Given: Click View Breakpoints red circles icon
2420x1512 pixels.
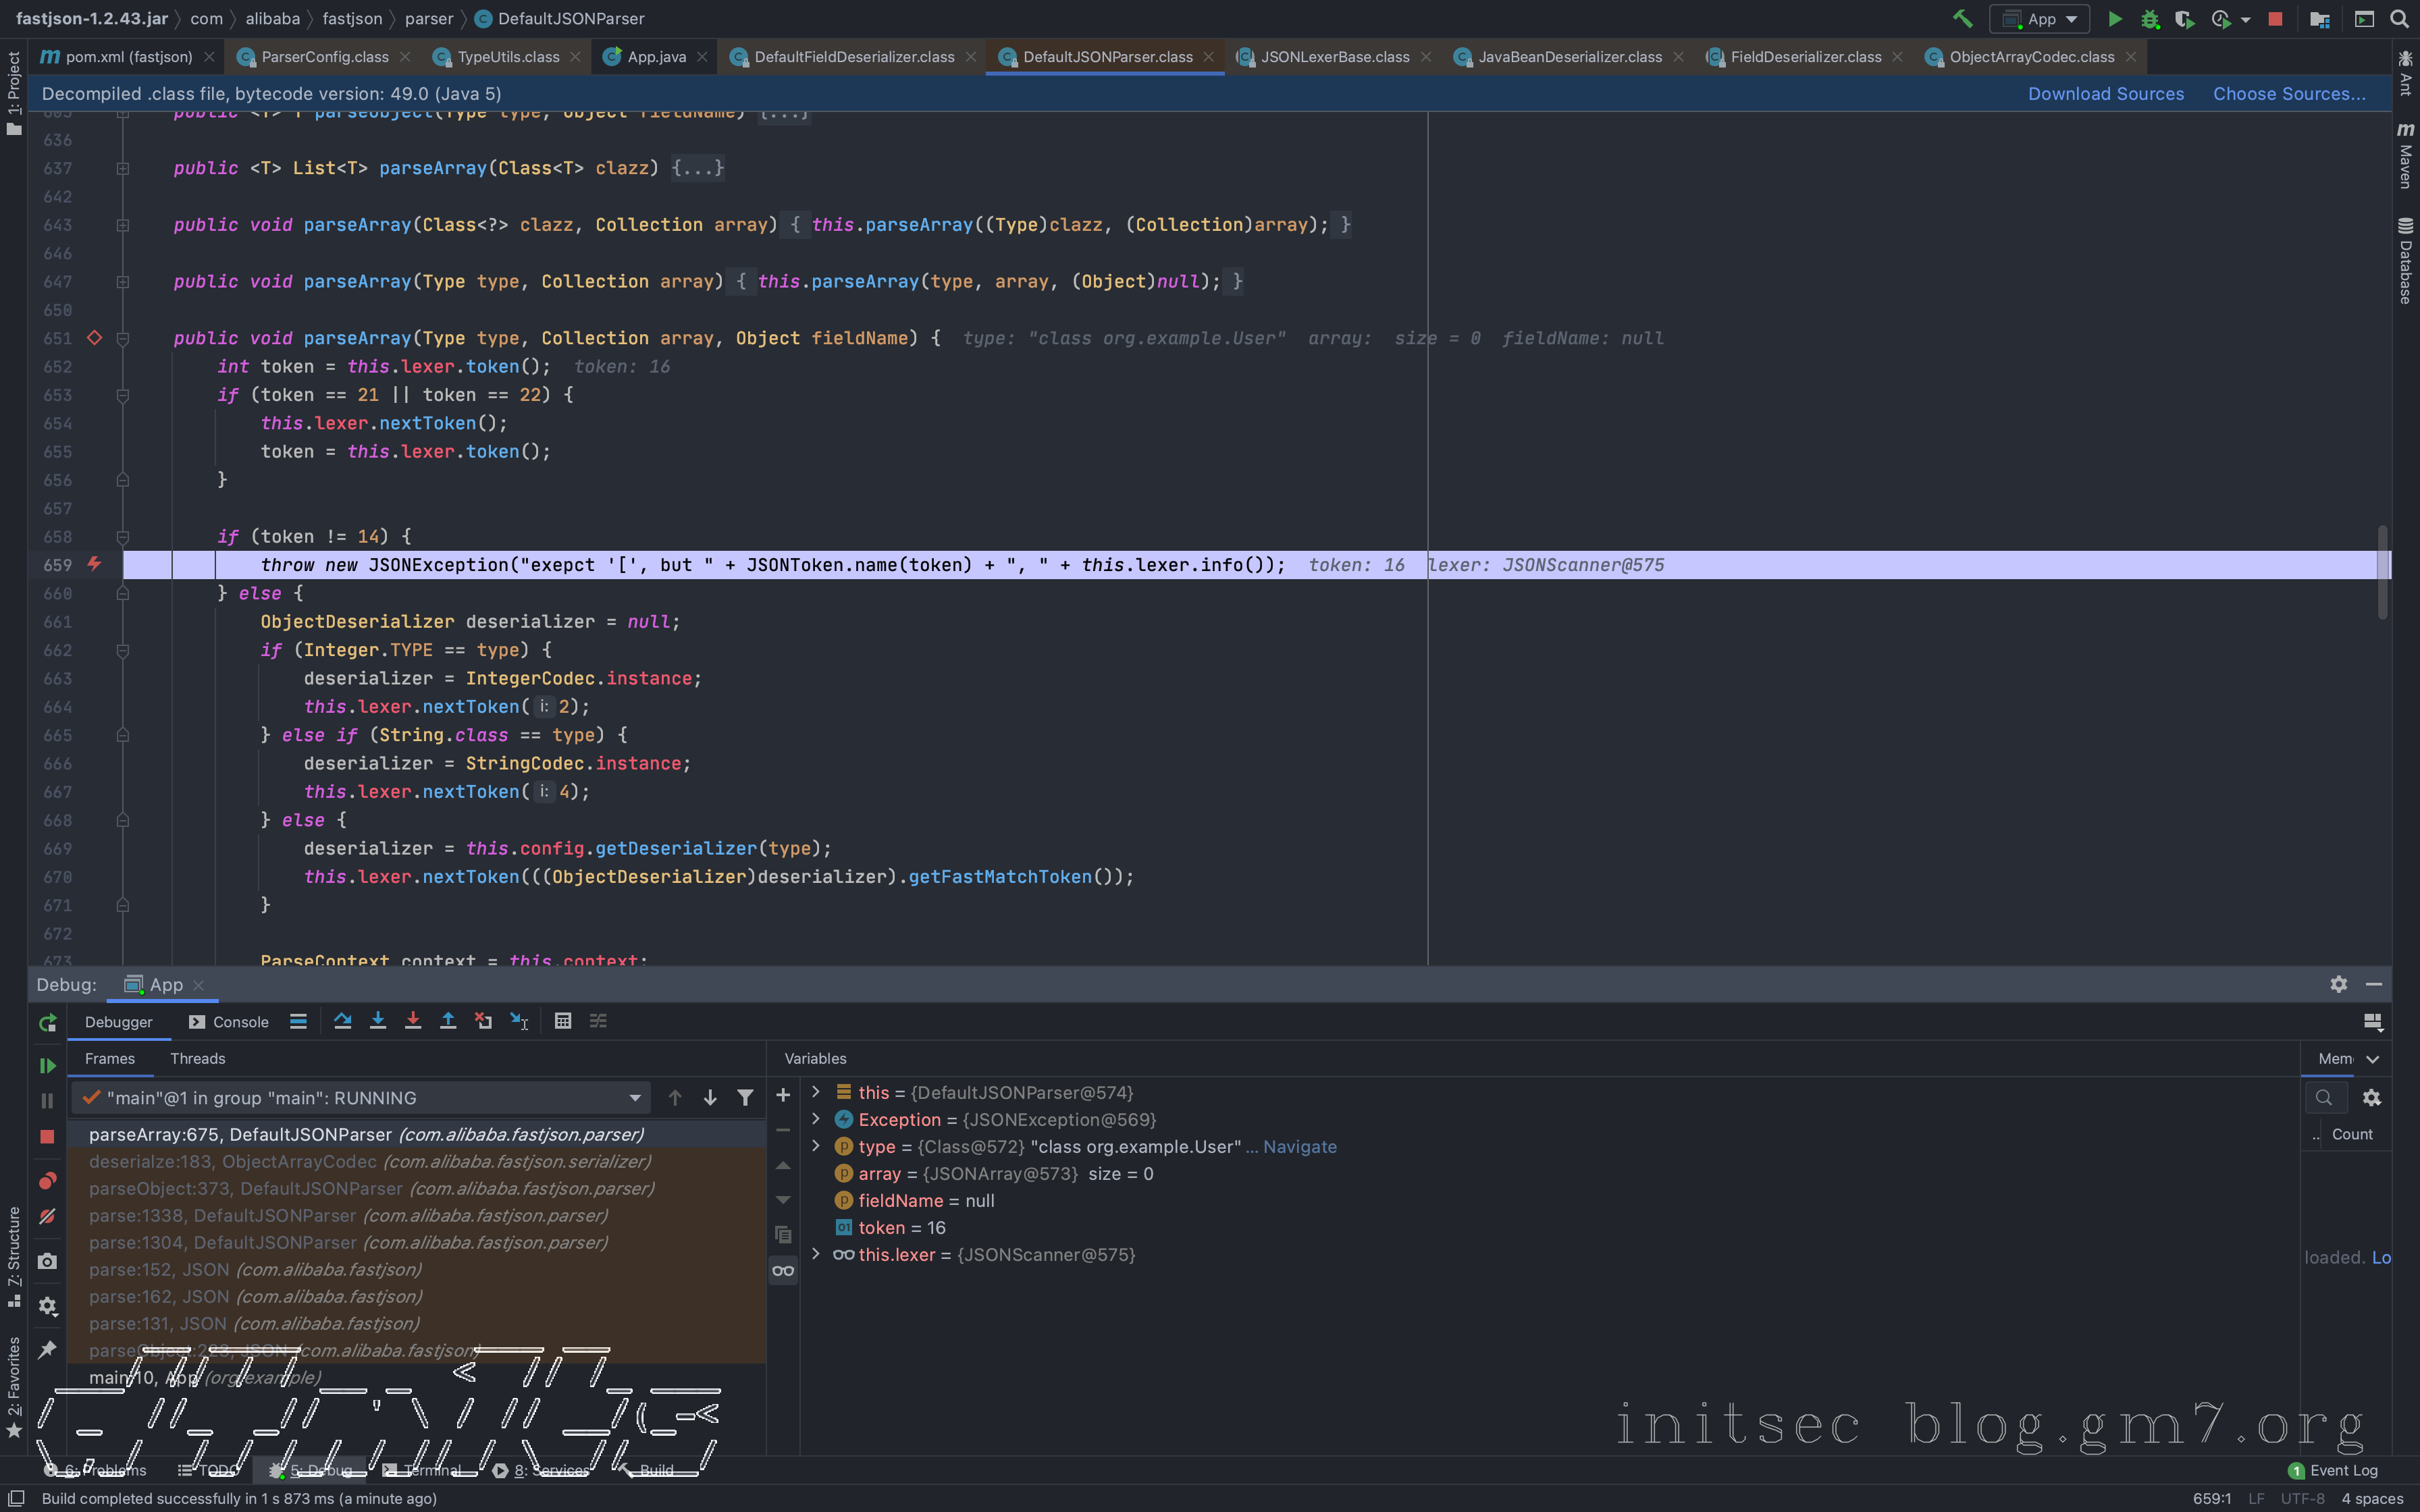Looking at the screenshot, I should click(47, 1181).
